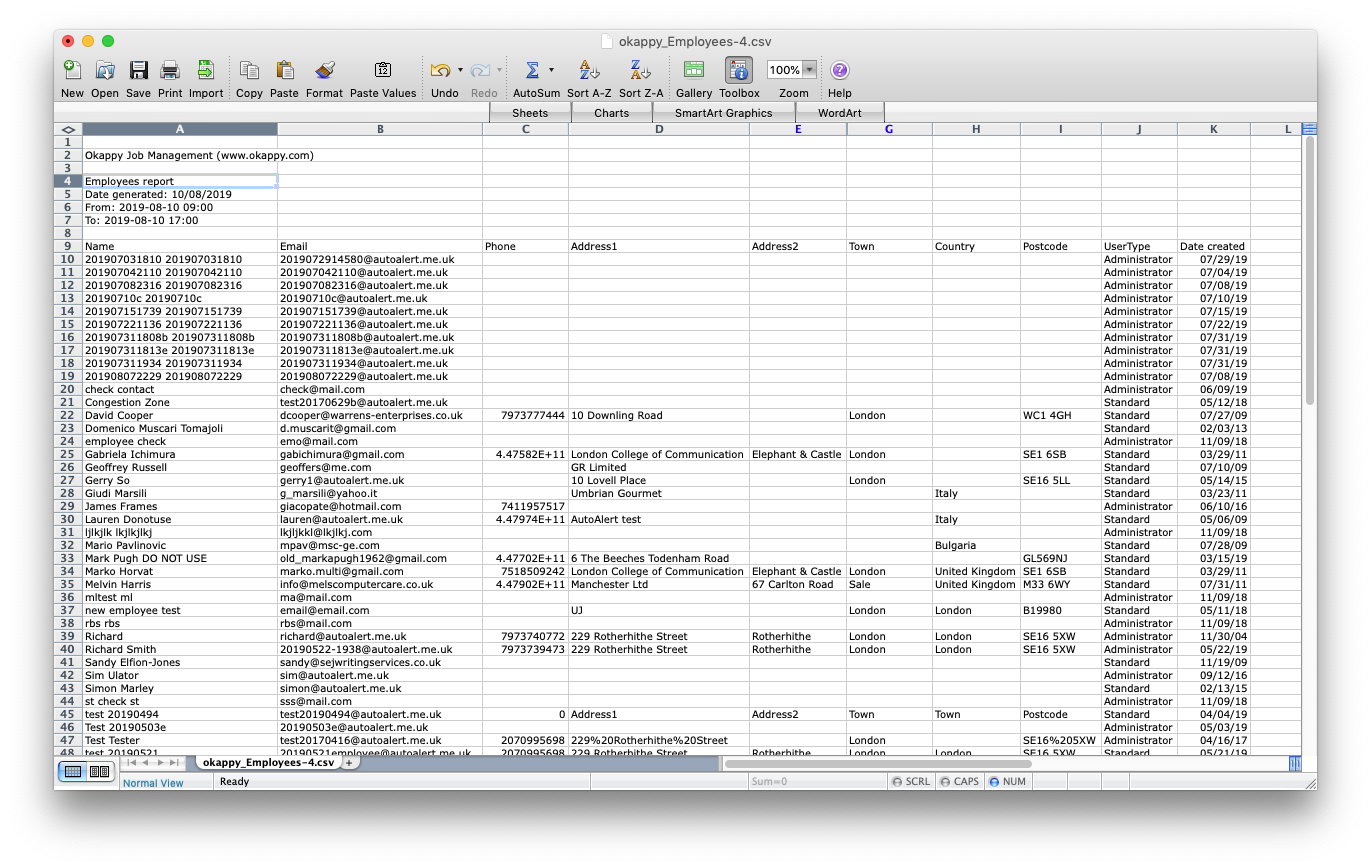Open the Toolbox panel
1371x868 pixels.
coord(738,70)
